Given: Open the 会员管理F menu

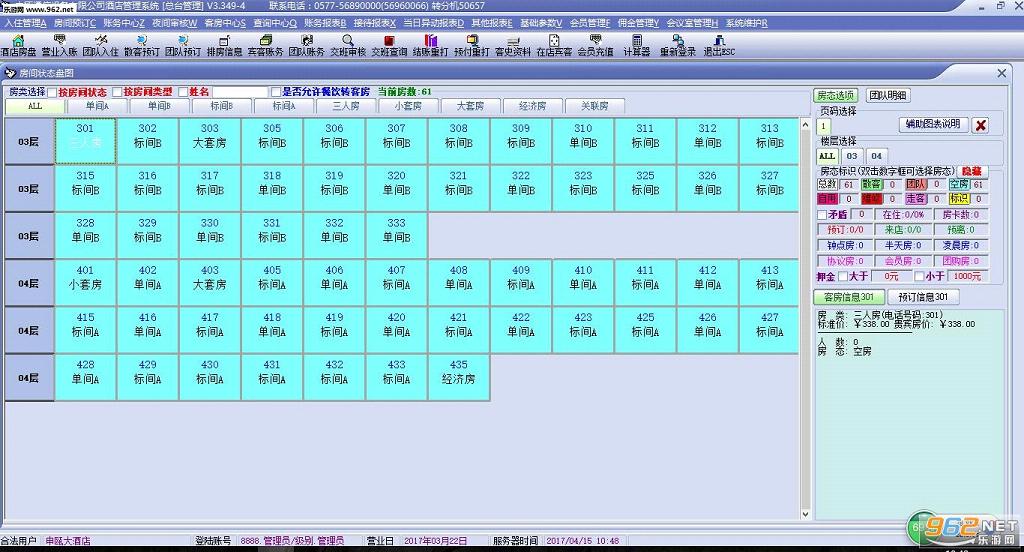Looking at the screenshot, I should (590, 23).
